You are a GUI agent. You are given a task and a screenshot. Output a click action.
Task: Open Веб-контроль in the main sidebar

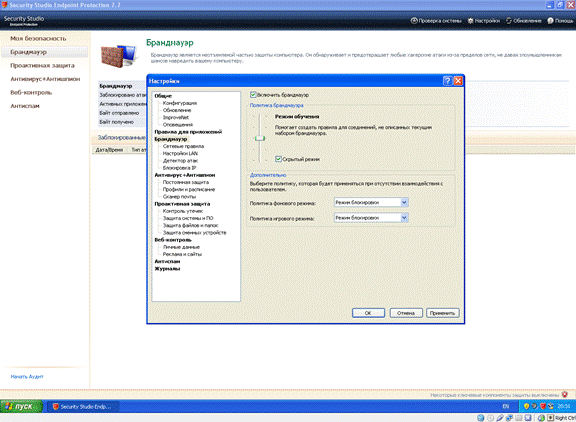tap(31, 93)
